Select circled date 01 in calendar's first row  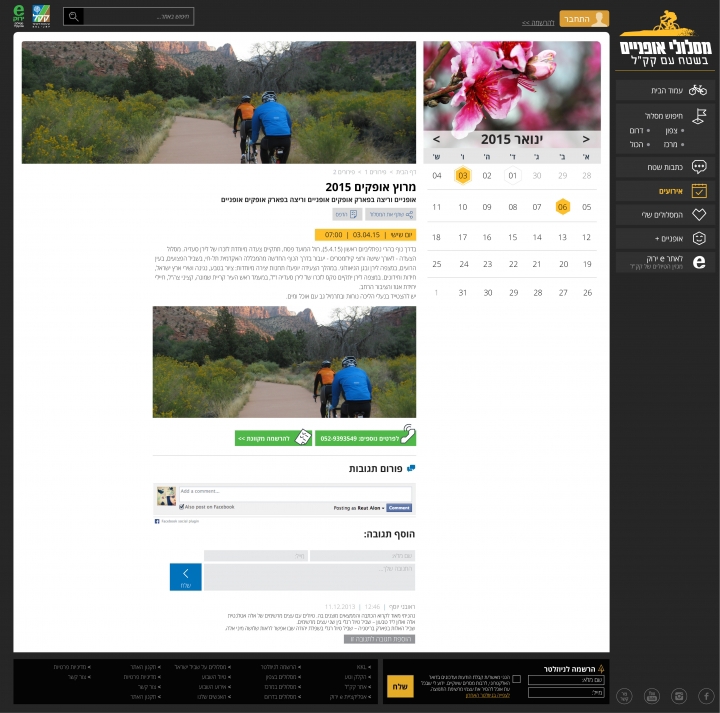coord(512,175)
